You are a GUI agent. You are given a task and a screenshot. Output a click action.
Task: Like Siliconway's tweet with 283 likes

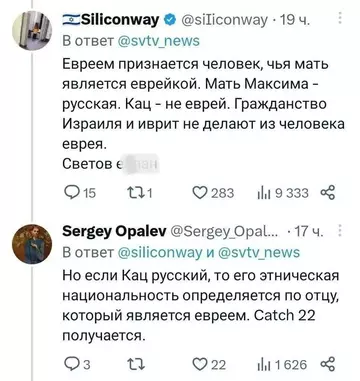point(214,193)
